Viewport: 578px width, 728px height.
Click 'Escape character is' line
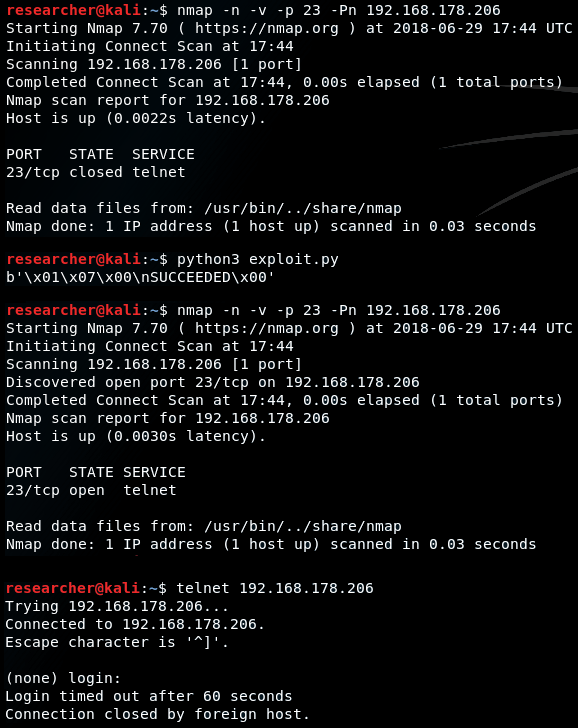(117, 642)
